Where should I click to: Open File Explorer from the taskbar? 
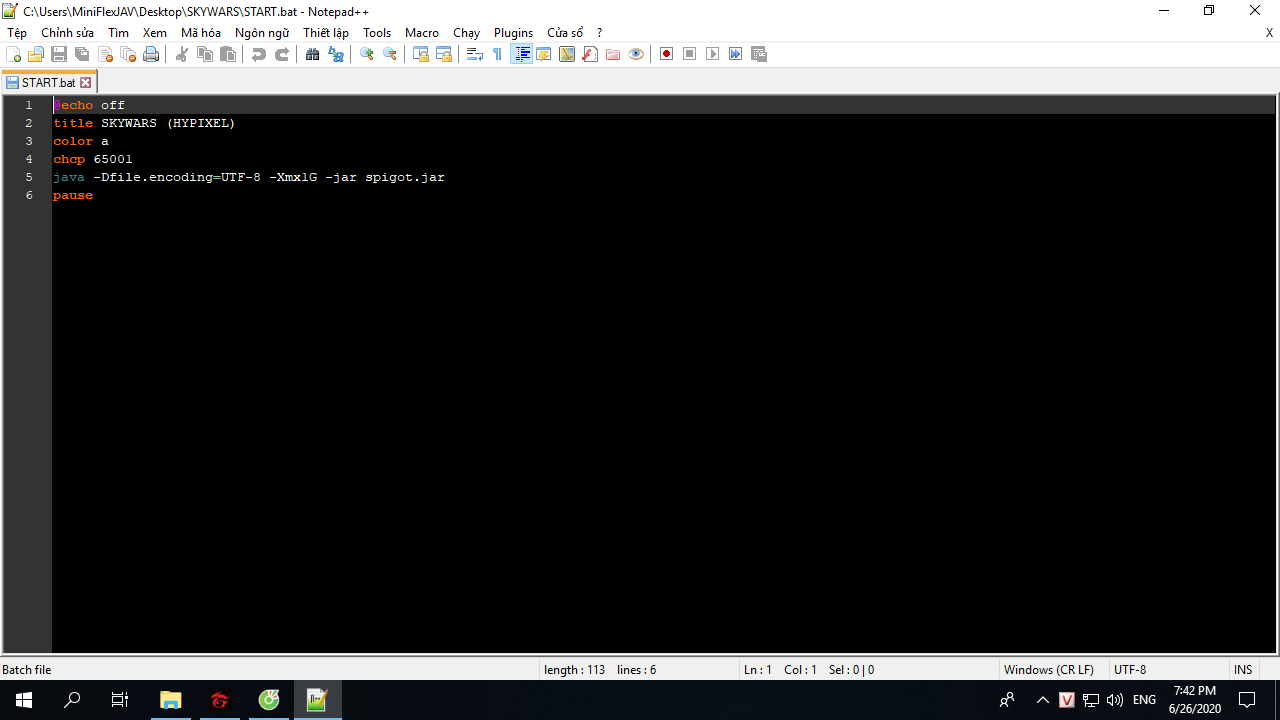click(x=171, y=700)
